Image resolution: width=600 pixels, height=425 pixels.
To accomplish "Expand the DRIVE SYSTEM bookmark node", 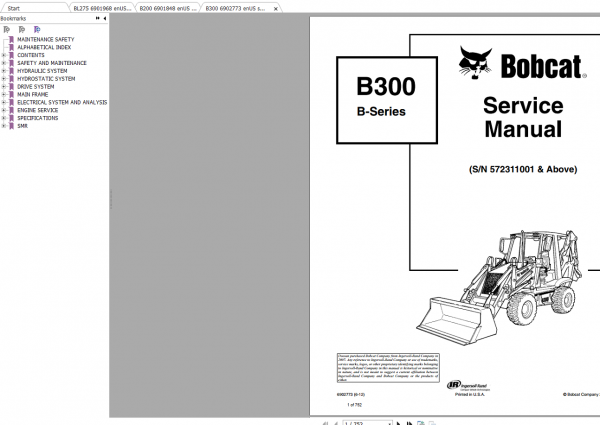I will click(4, 86).
